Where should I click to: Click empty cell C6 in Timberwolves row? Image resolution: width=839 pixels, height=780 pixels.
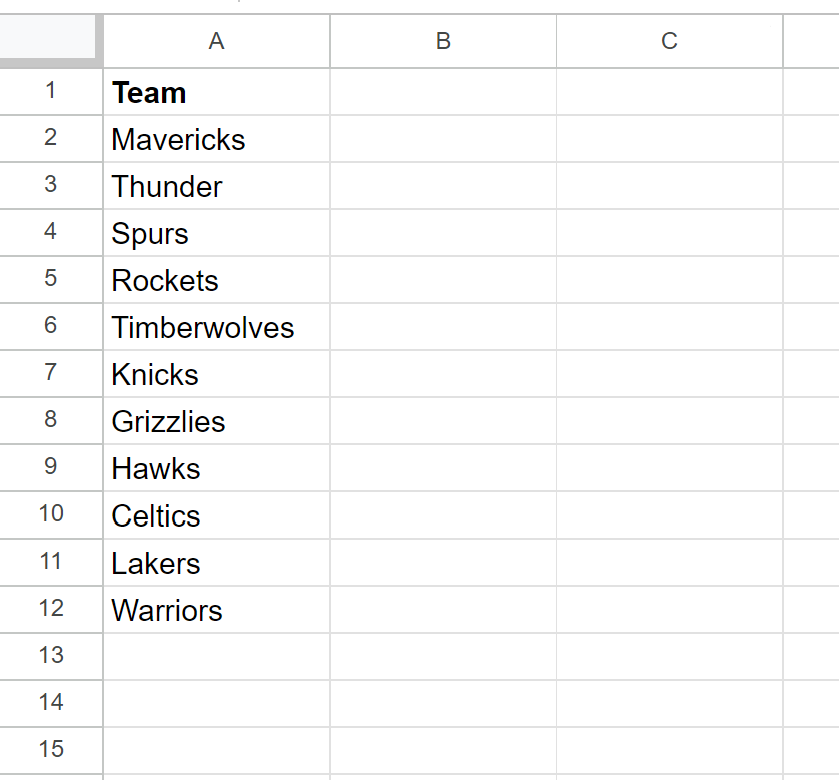[x=669, y=327]
